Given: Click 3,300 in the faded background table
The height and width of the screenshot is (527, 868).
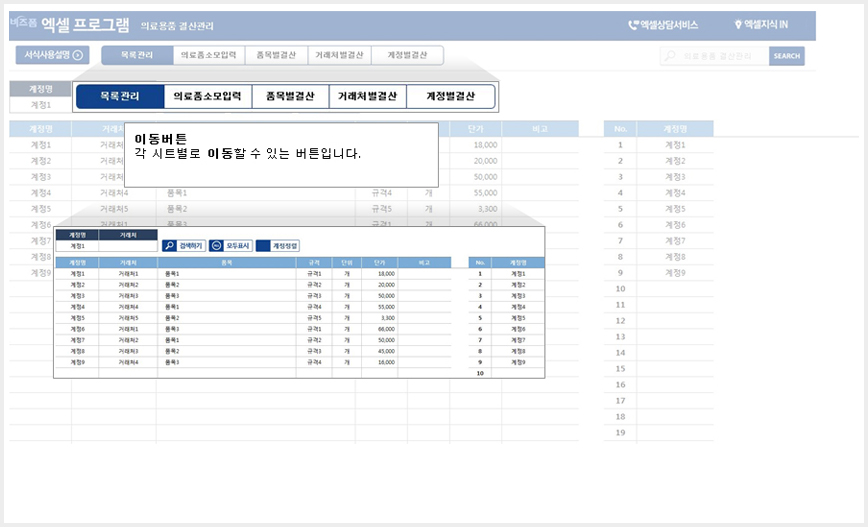Looking at the screenshot, I should click(488, 209).
